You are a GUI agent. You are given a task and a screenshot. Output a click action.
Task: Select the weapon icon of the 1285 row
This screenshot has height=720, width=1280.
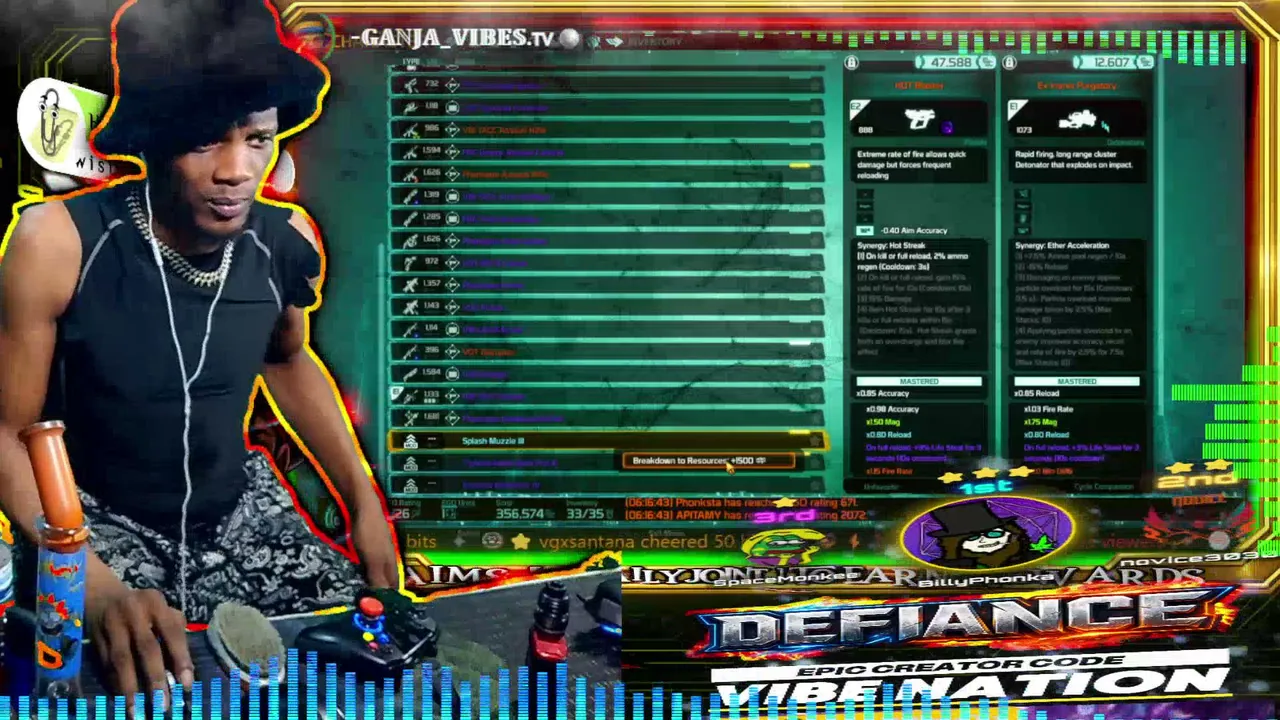click(410, 218)
